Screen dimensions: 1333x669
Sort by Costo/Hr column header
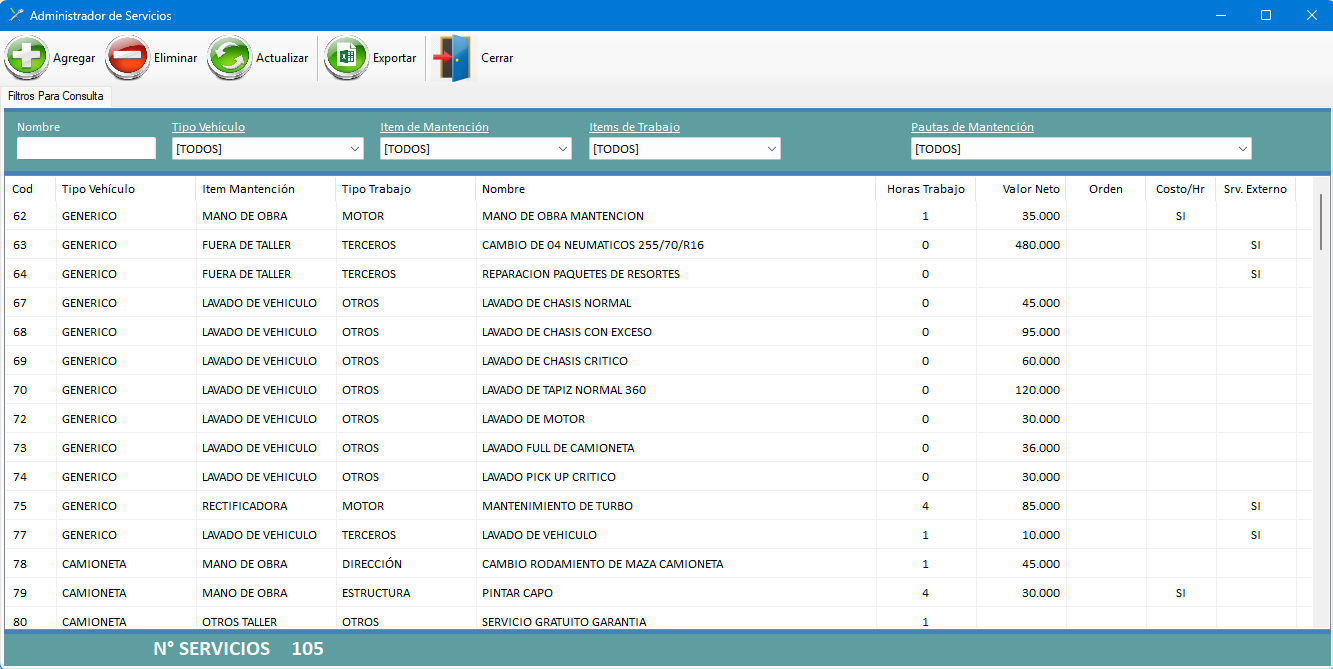(1181, 189)
